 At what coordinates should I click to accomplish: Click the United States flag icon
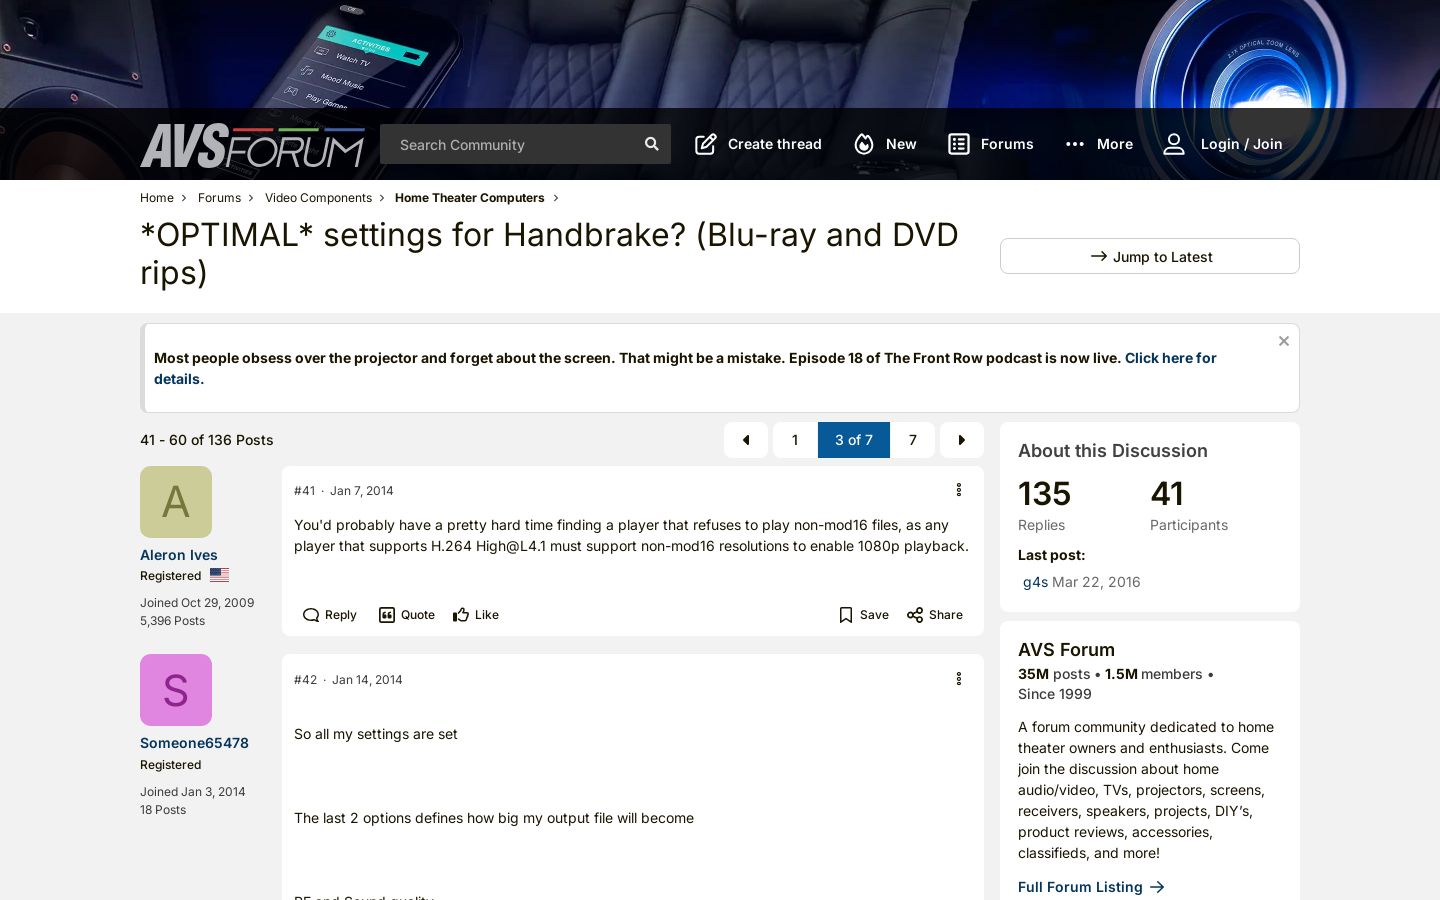[x=220, y=575]
